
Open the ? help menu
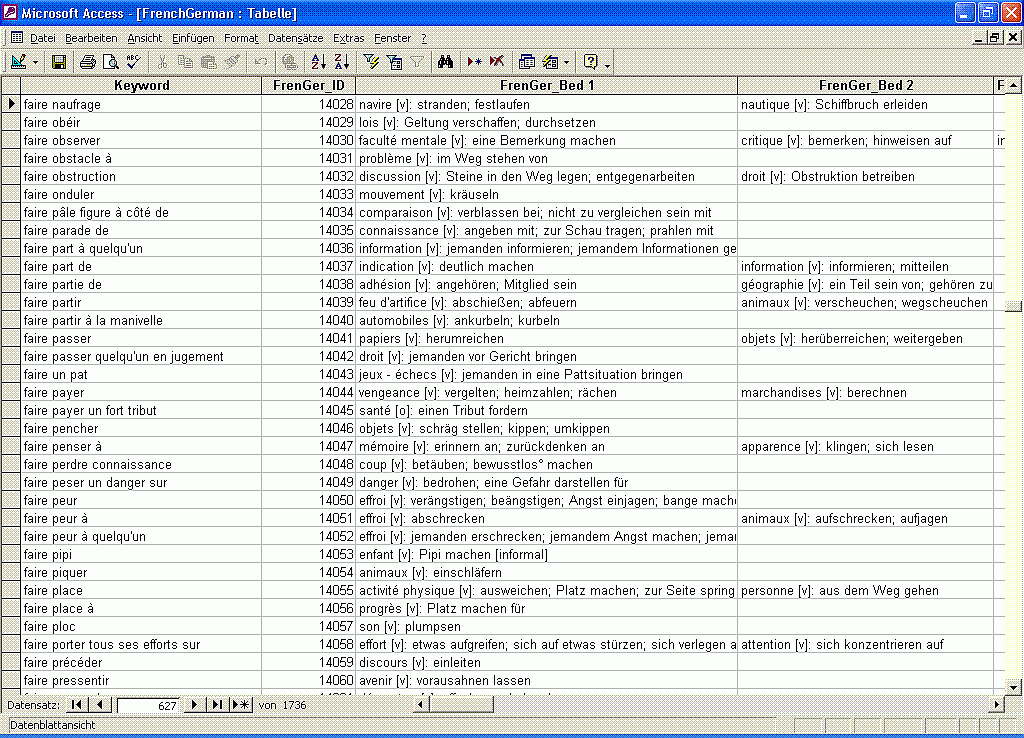424,38
